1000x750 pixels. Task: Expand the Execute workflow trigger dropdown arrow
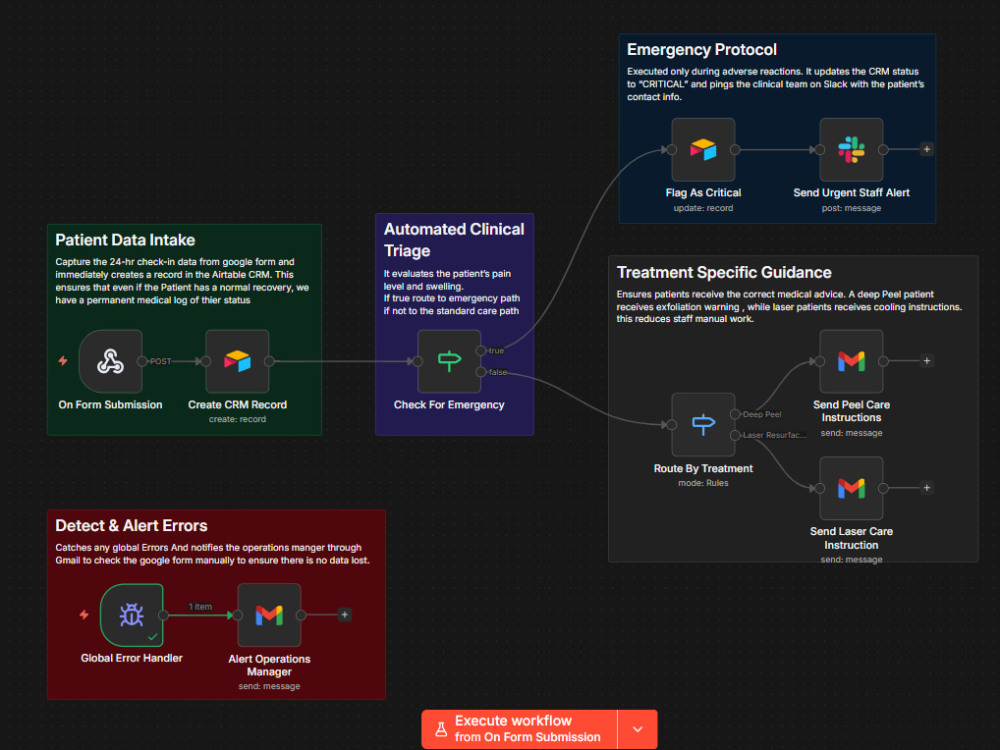tap(638, 729)
